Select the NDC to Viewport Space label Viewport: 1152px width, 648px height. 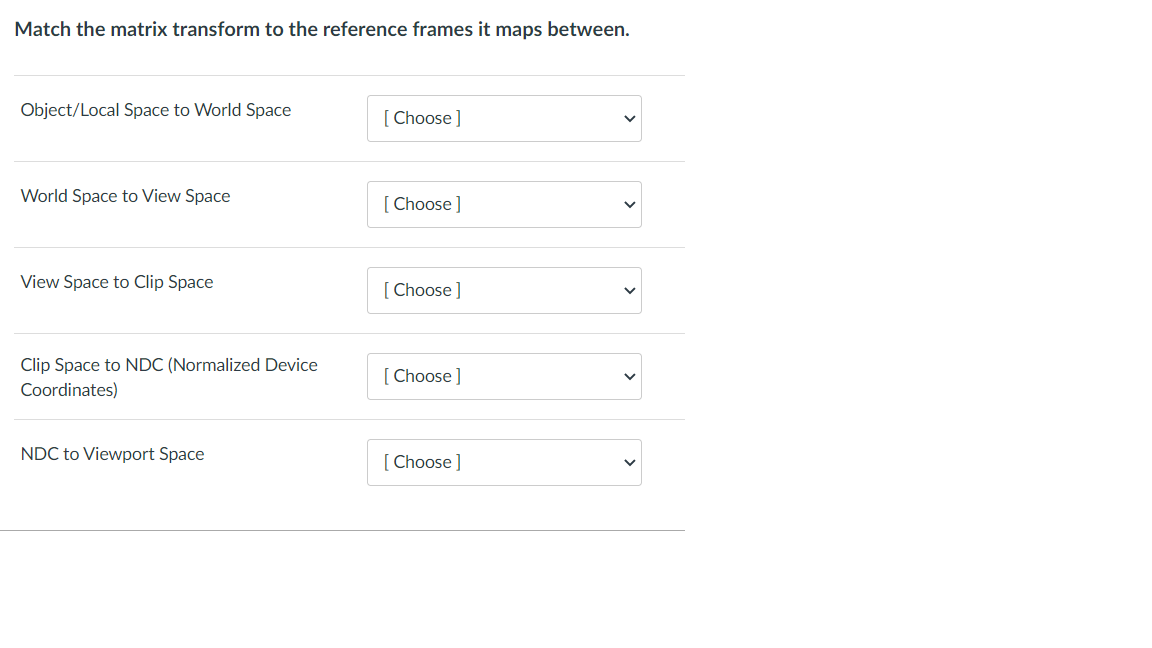tap(112, 454)
